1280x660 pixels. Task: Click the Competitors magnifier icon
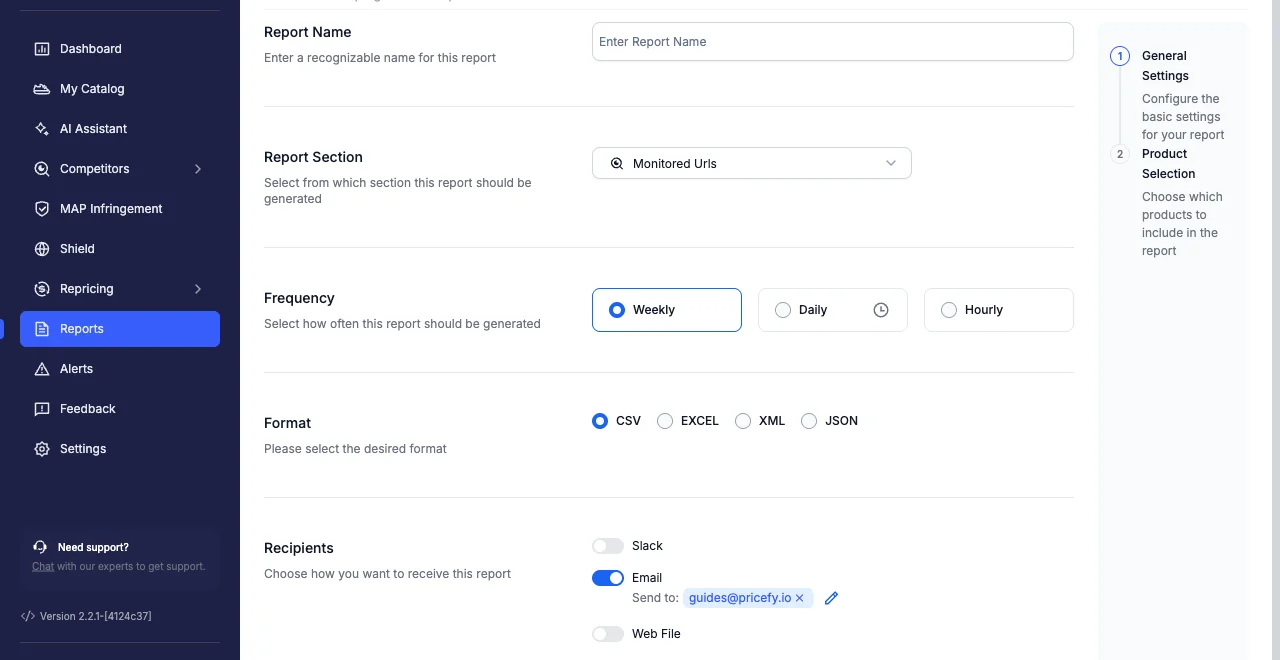(42, 169)
